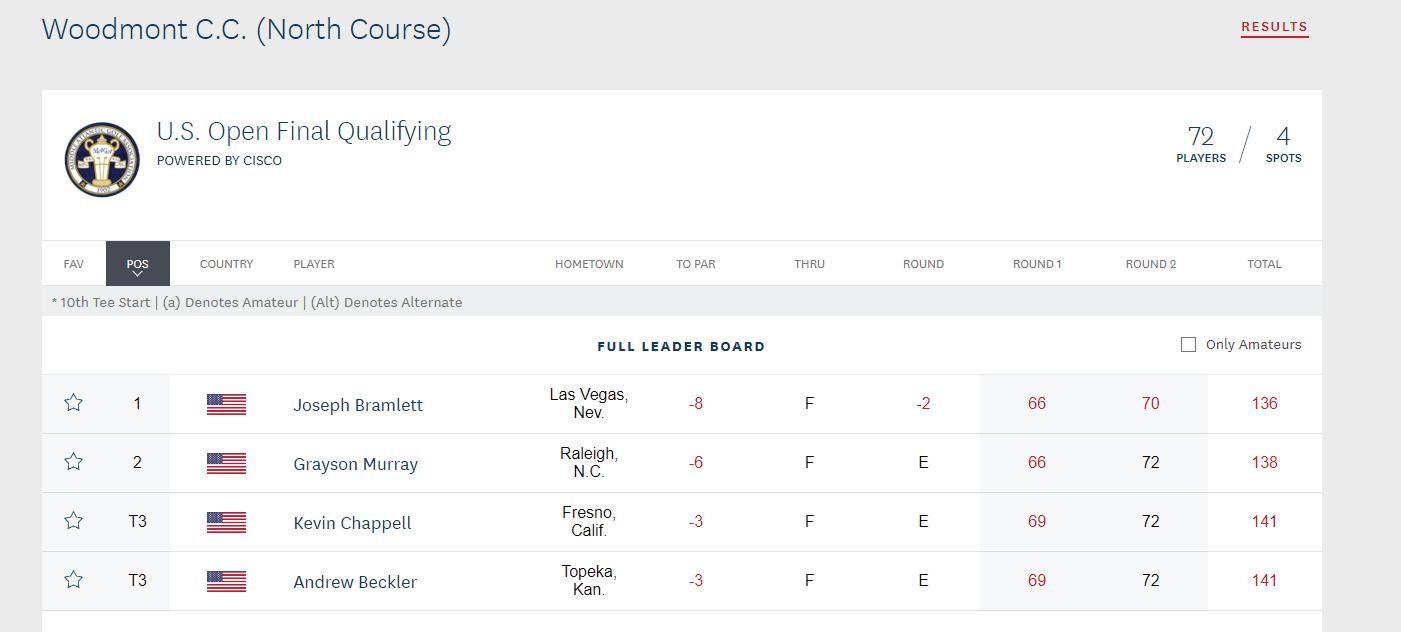Sort by the PLAYER column header
Screen dimensions: 1401x632
click(x=314, y=264)
